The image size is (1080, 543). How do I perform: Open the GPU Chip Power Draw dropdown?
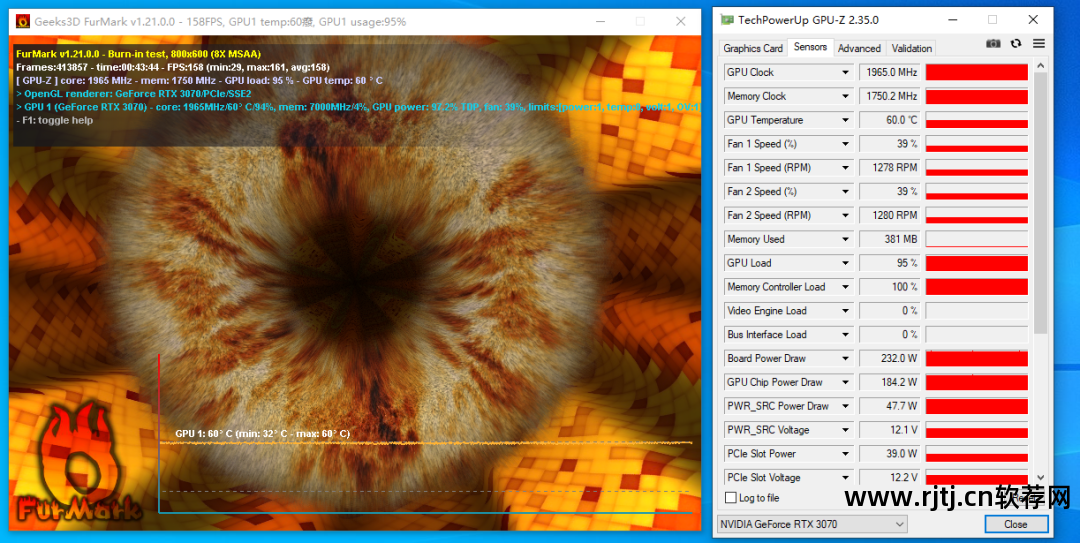(845, 382)
